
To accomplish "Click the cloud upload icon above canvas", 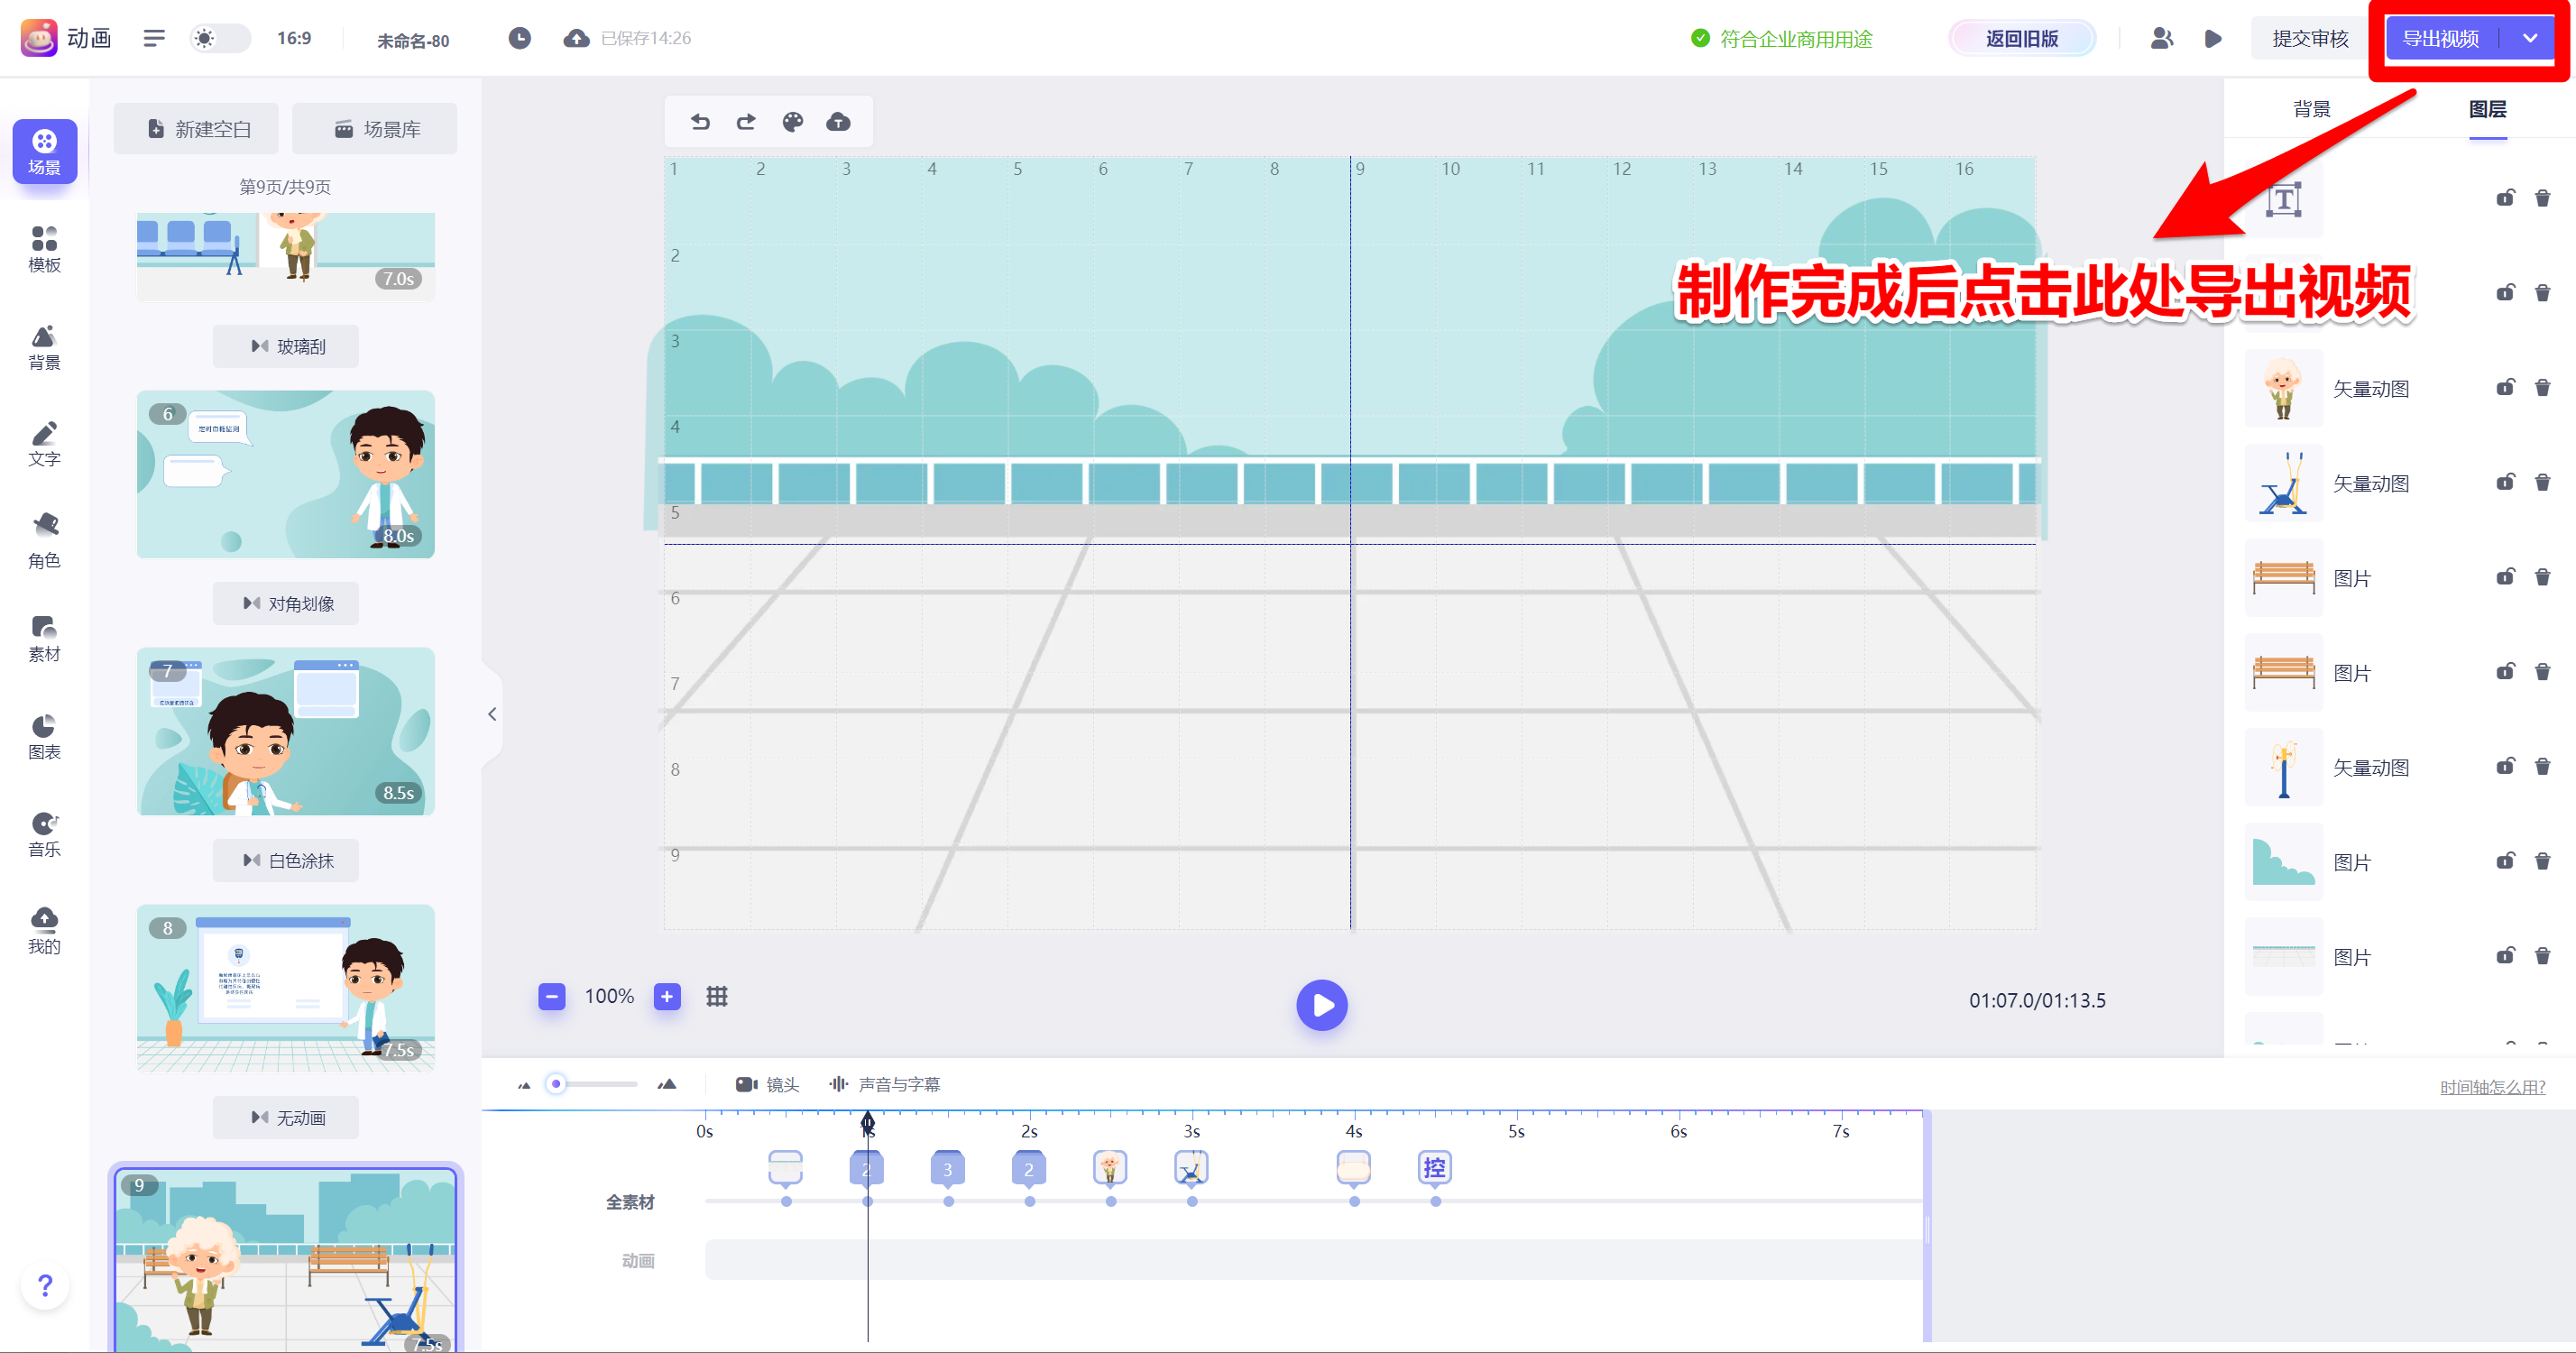I will click(838, 122).
